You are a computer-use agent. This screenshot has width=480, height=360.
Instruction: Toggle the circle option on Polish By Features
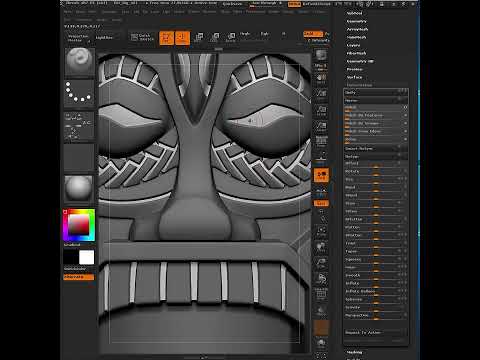tap(405, 115)
